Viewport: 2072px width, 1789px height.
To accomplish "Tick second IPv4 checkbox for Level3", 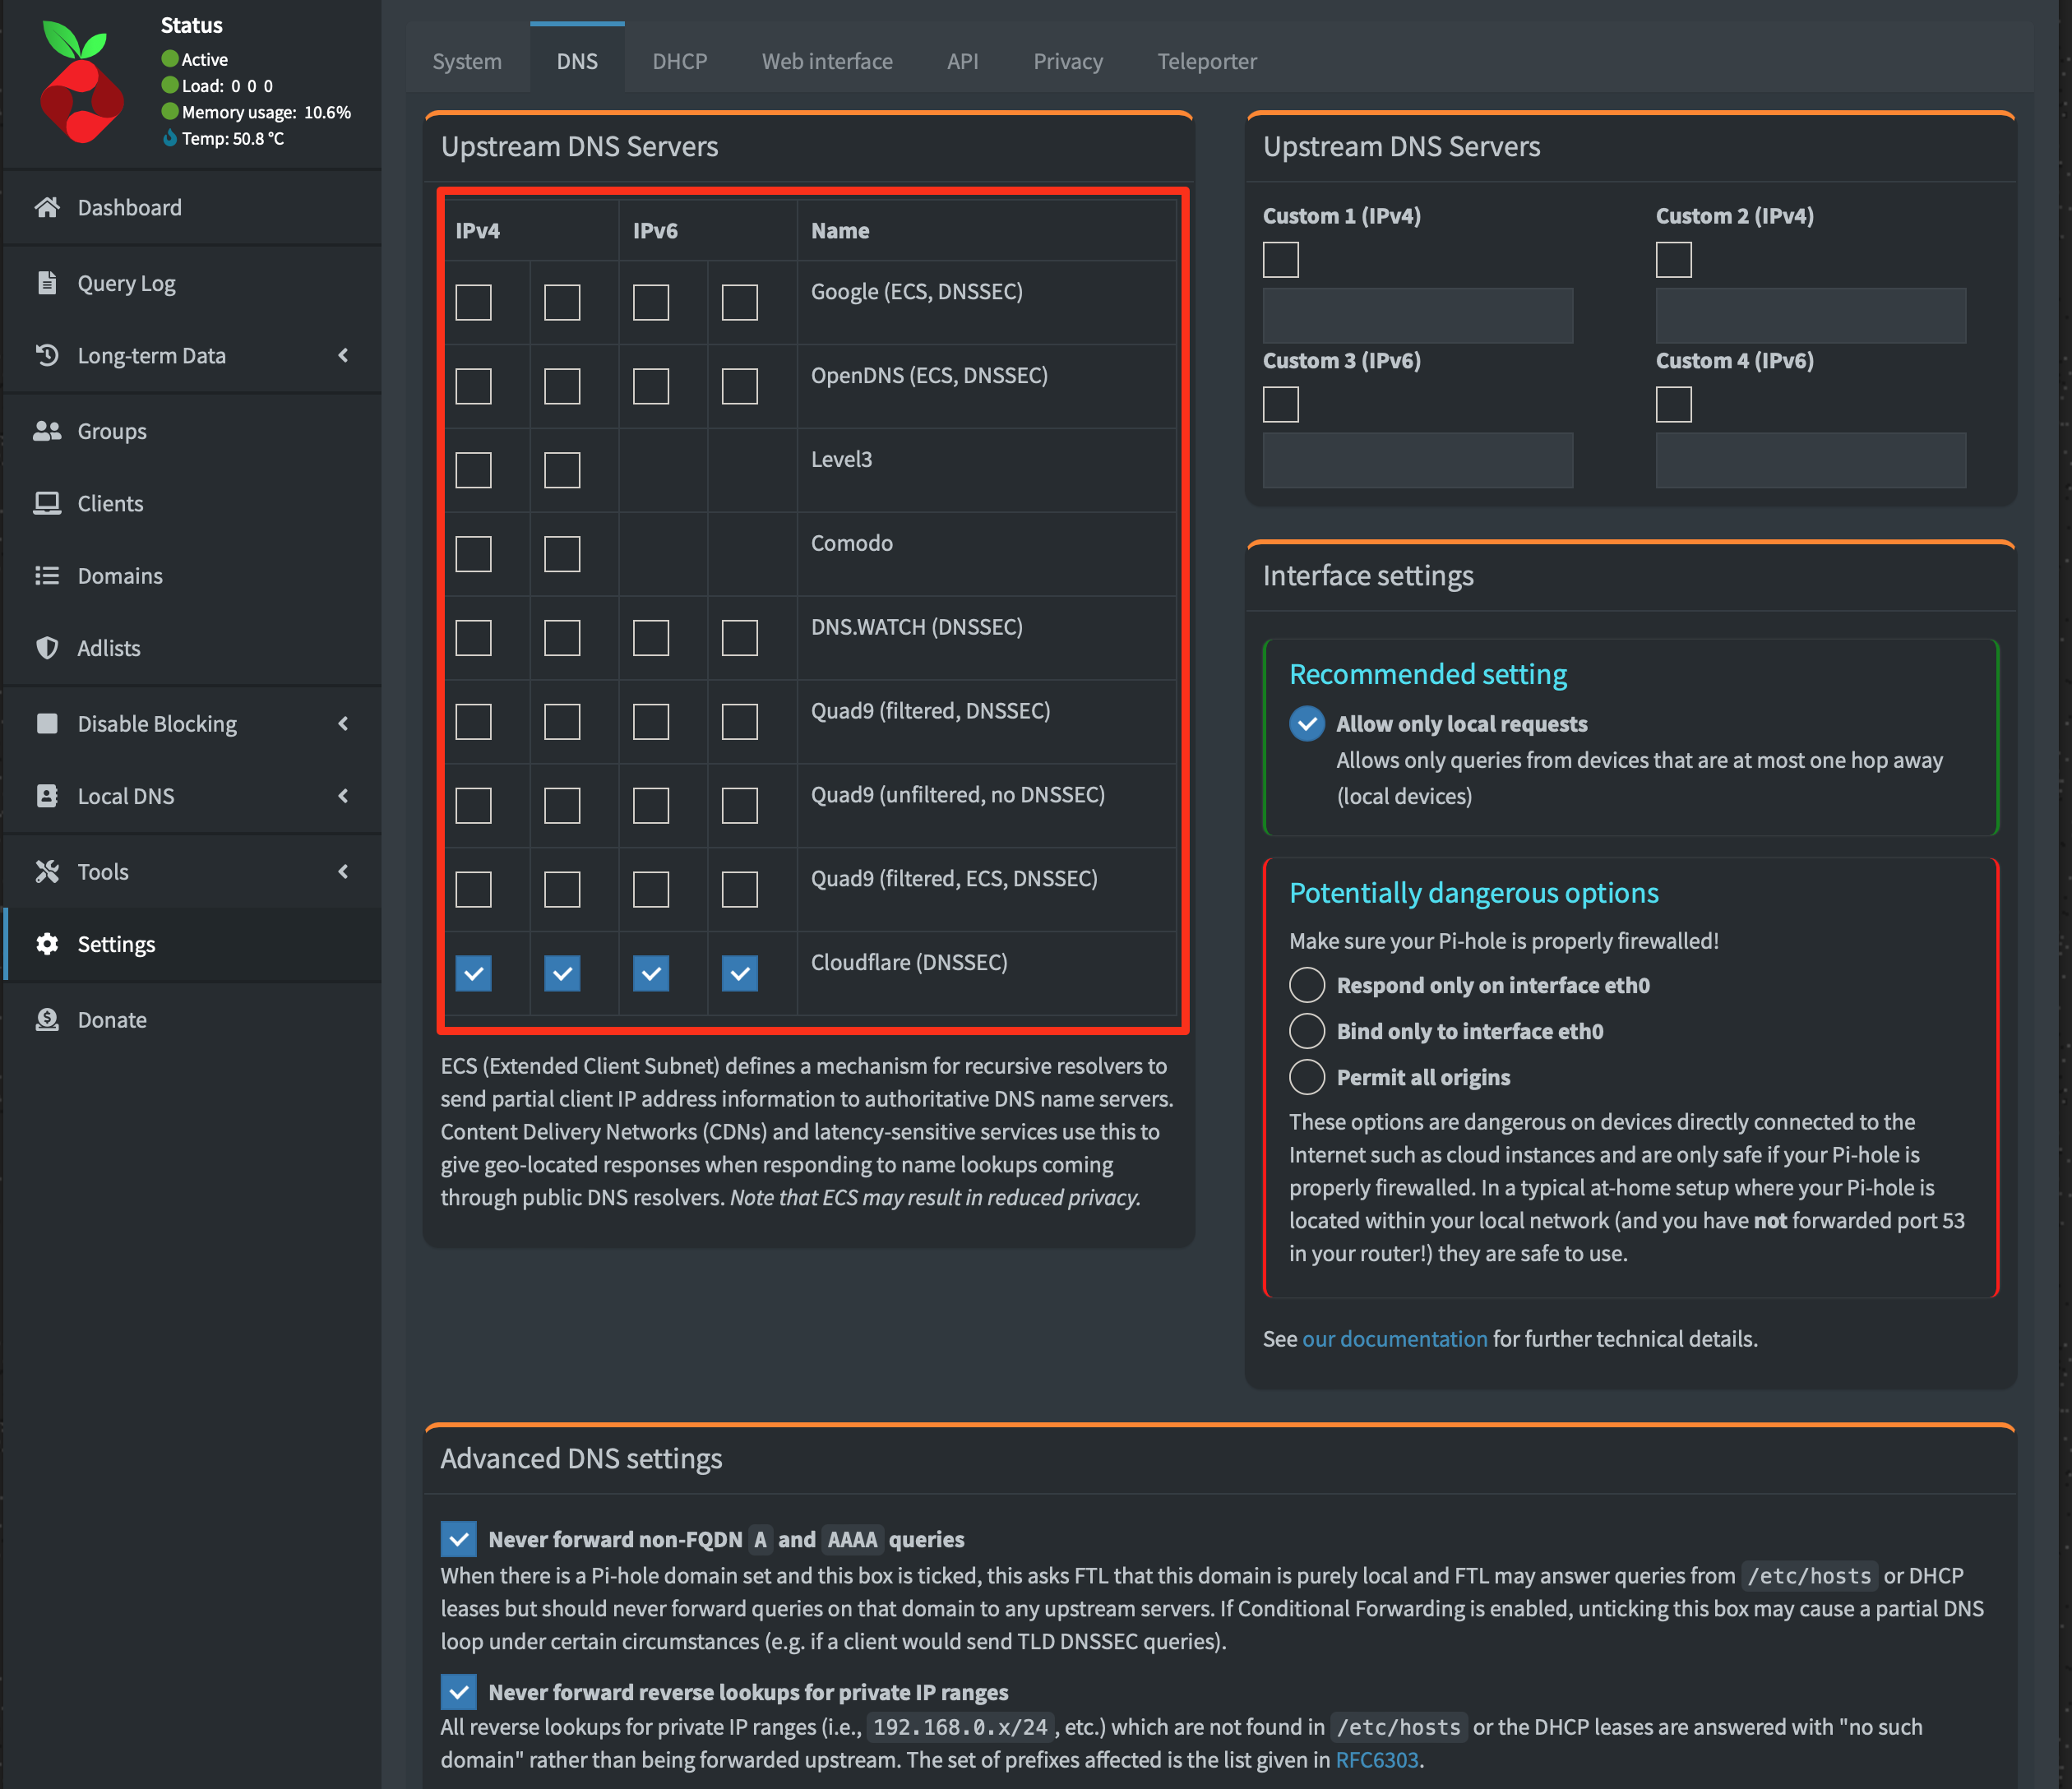I will (562, 470).
